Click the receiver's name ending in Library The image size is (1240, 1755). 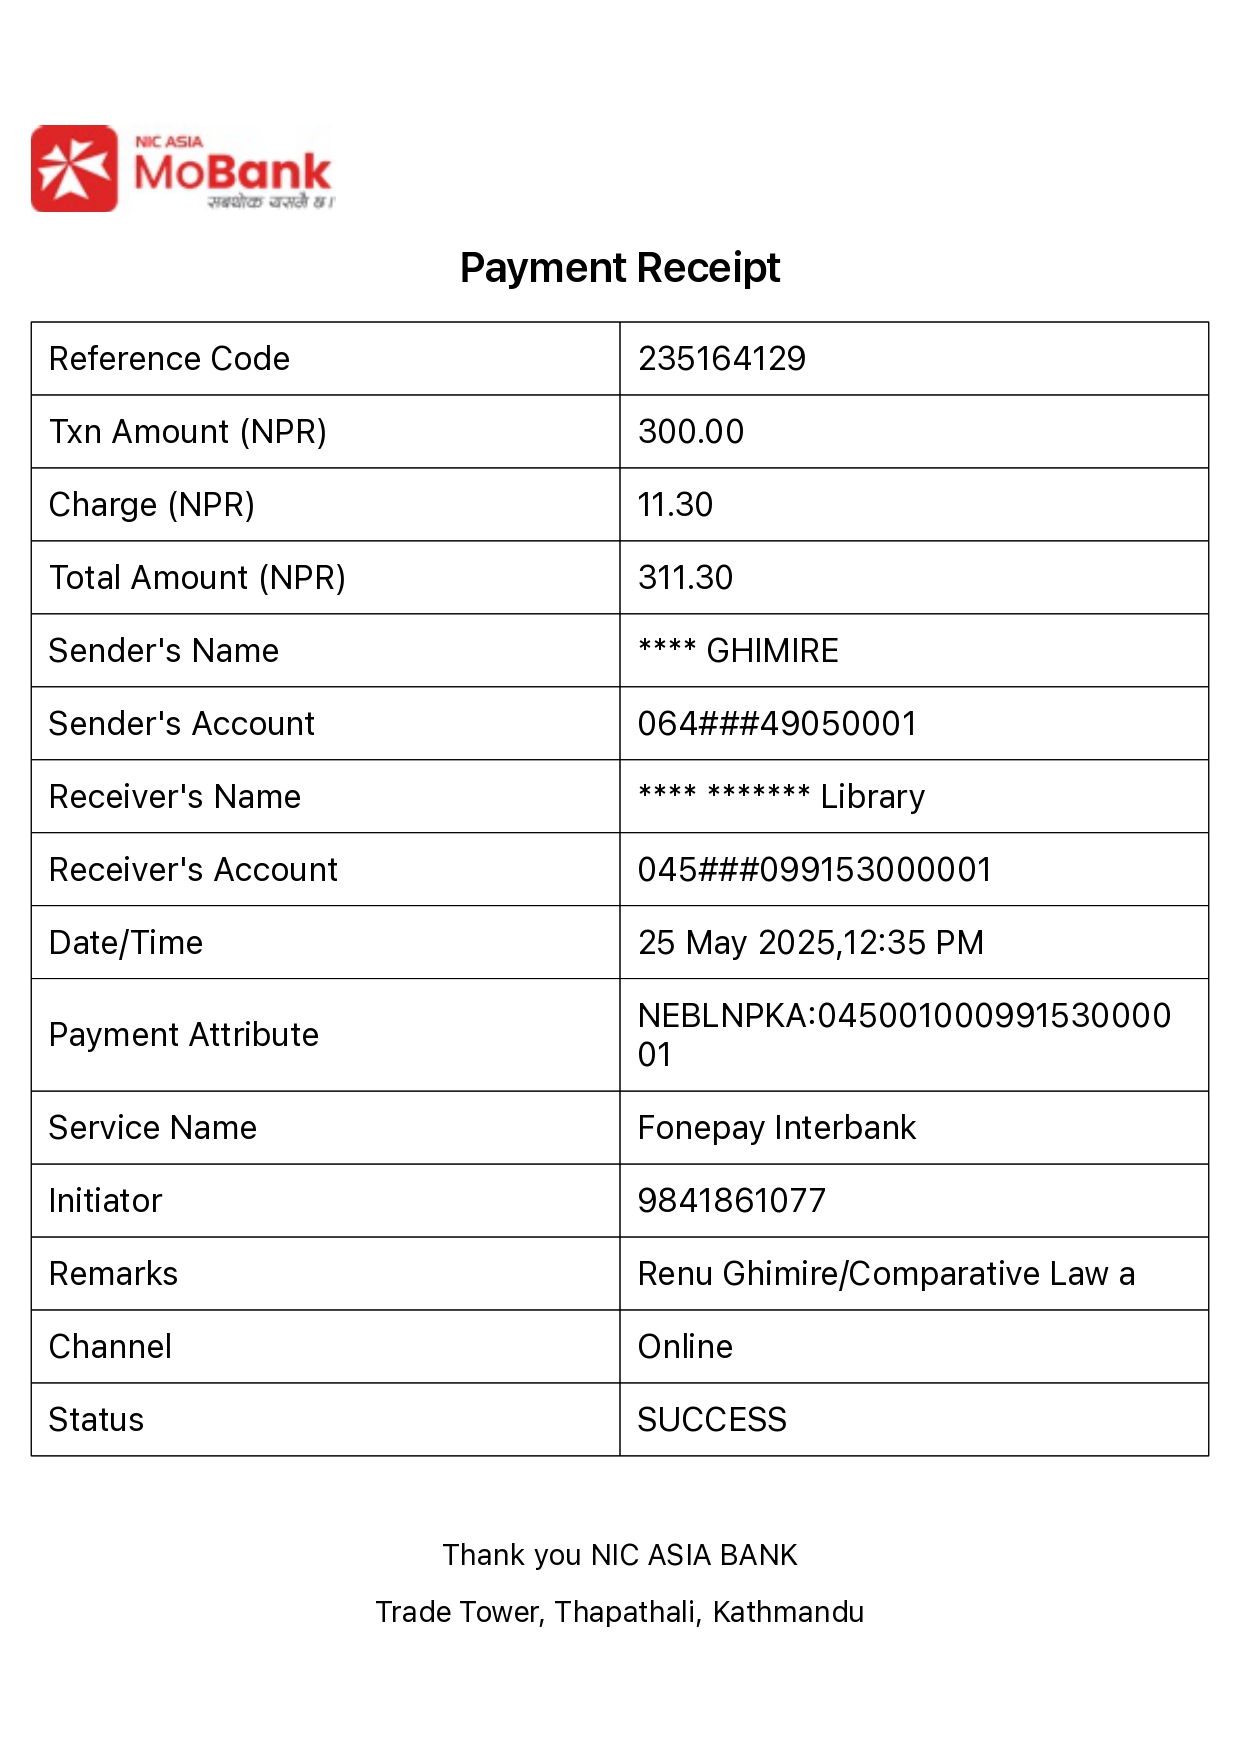pyautogui.click(x=781, y=797)
